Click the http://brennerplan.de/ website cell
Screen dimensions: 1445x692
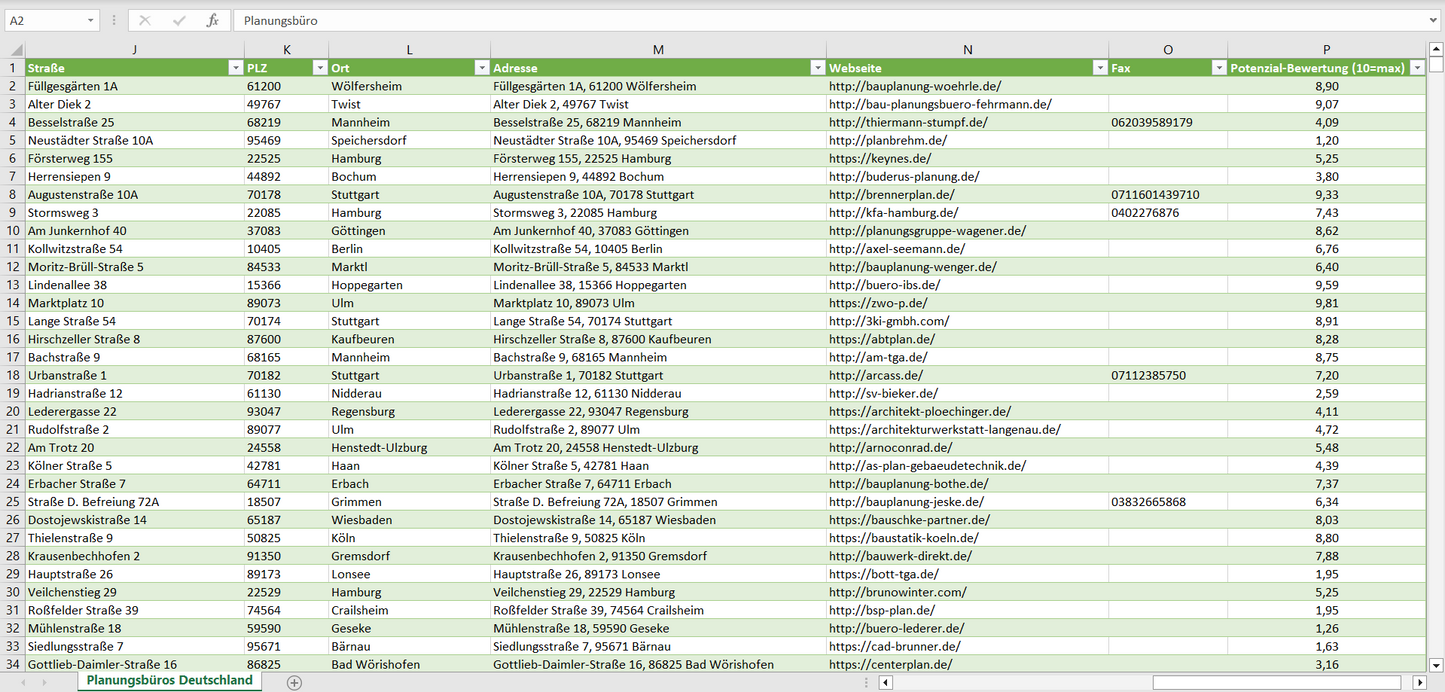pyautogui.click(x=891, y=195)
